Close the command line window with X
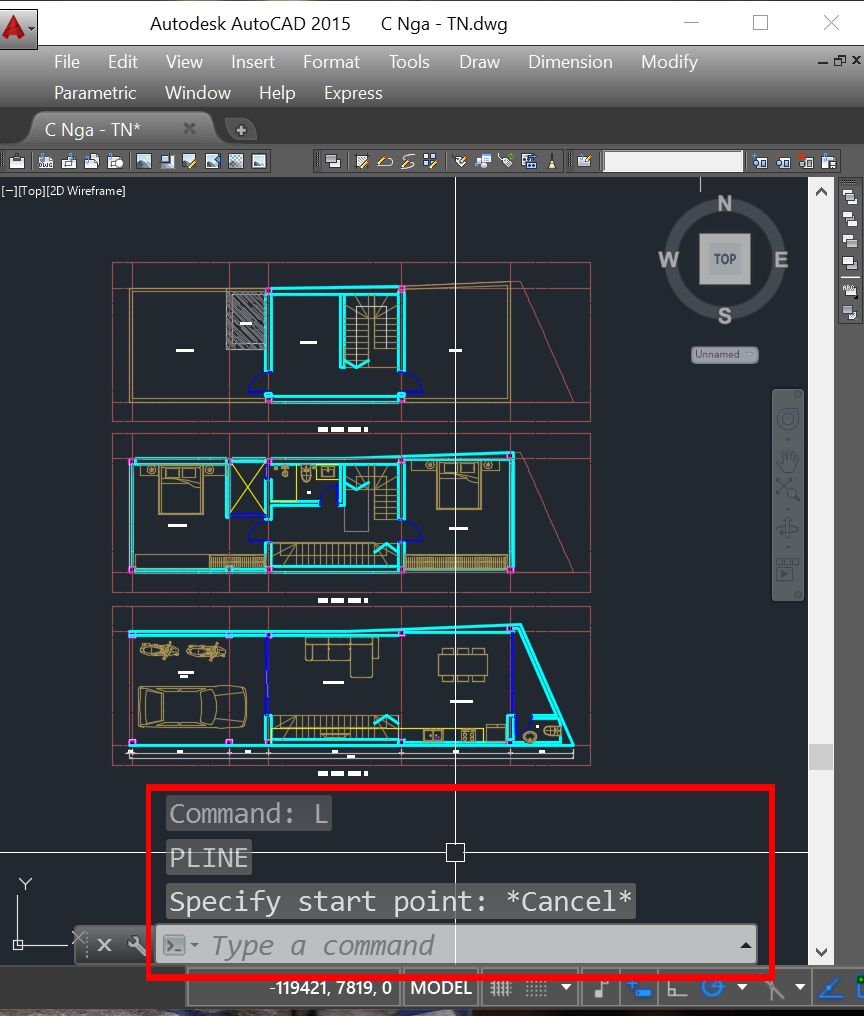Image resolution: width=864 pixels, height=1016 pixels. (x=104, y=945)
